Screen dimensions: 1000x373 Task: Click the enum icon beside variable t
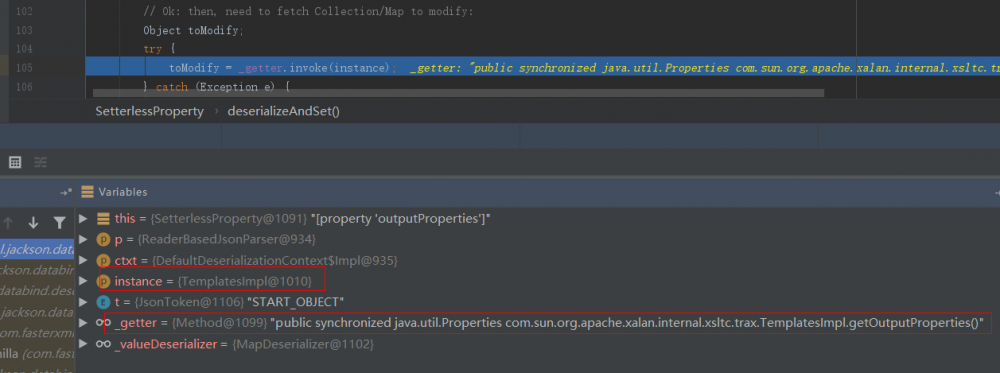(103, 302)
